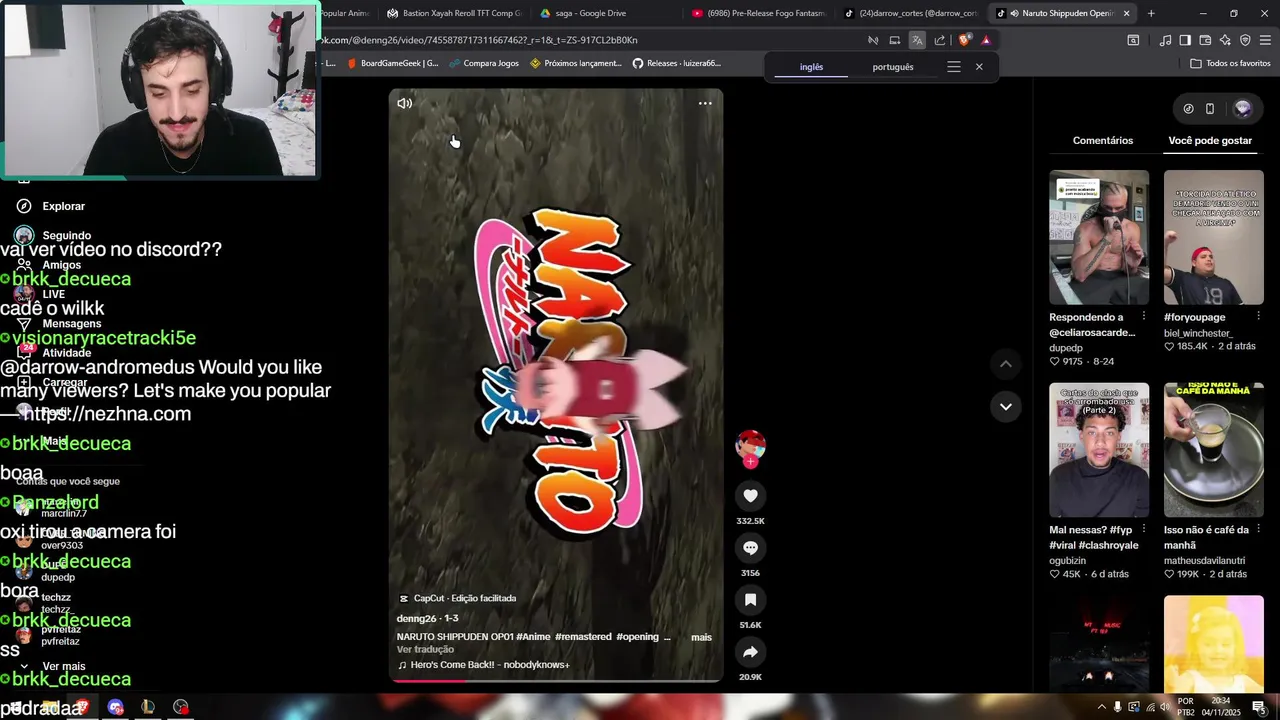Image resolution: width=1280 pixels, height=720 pixels.
Task: Click the share page icon in address bar
Action: 940,40
